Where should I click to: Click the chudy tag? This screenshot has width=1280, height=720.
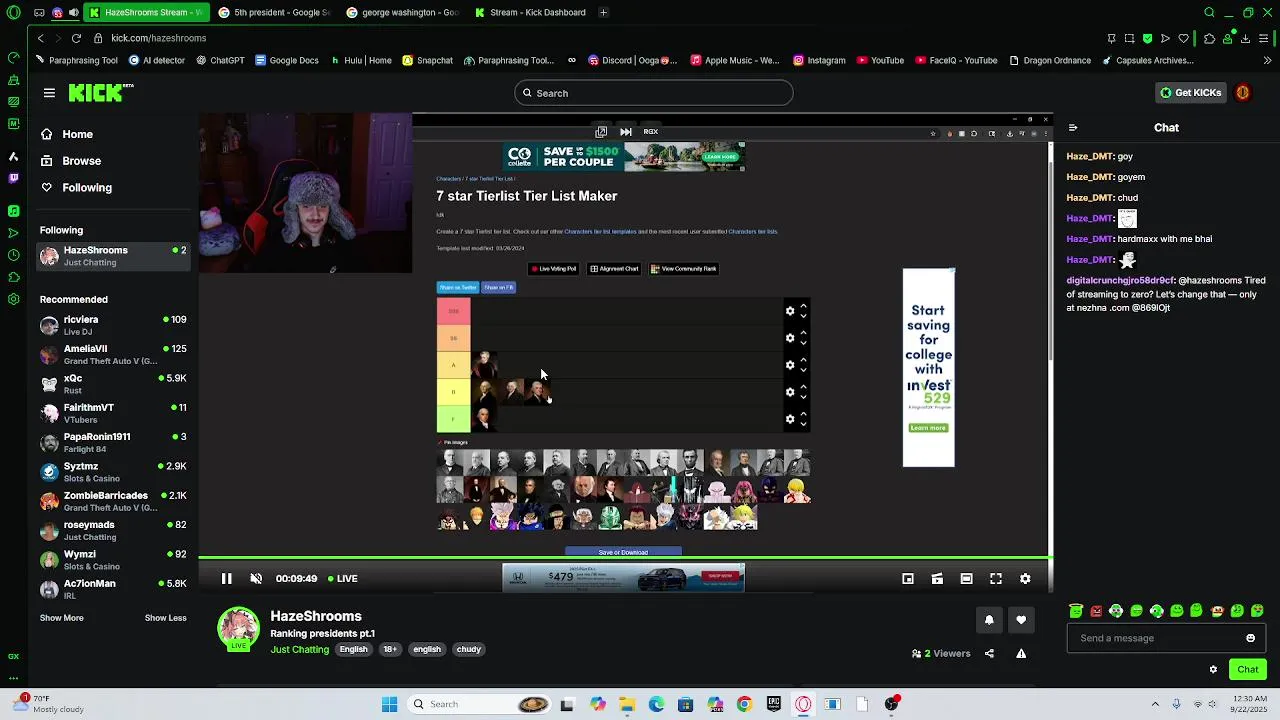(x=468, y=649)
